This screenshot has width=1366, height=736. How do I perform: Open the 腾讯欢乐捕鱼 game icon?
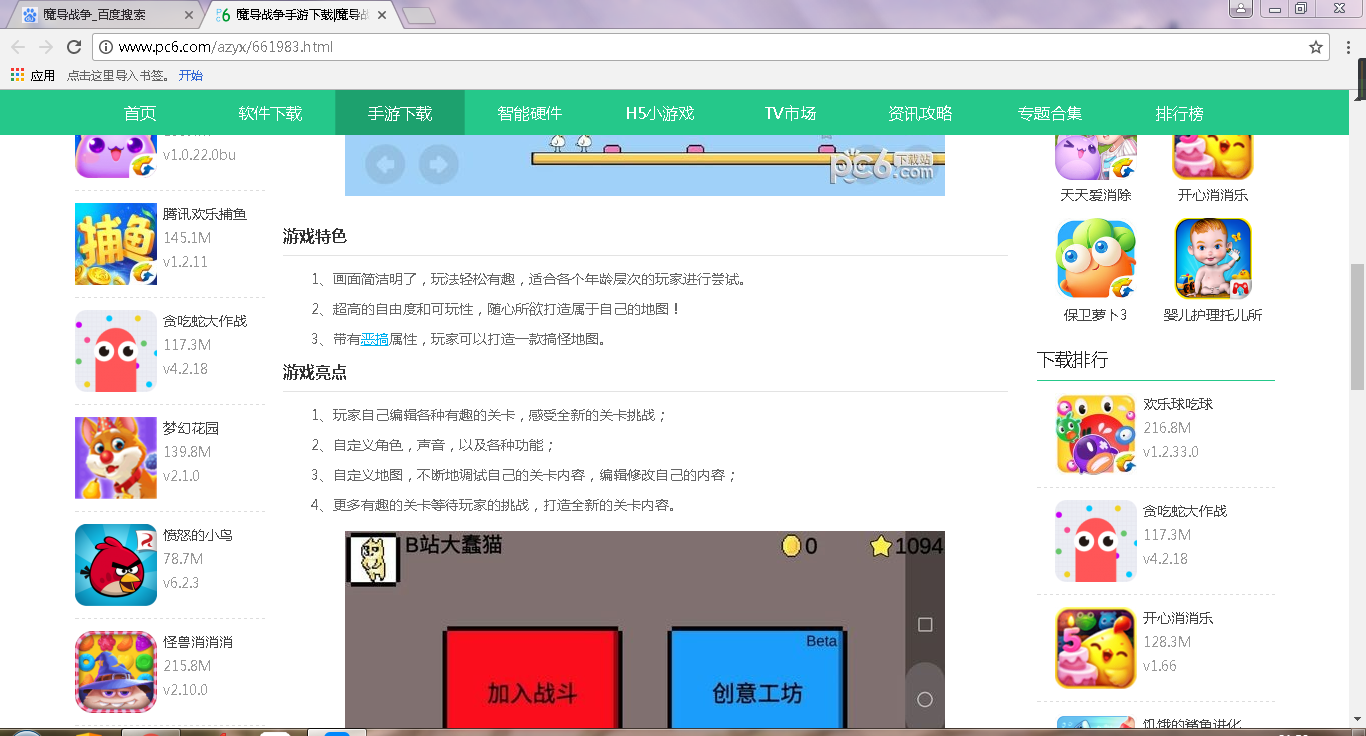[x=116, y=244]
